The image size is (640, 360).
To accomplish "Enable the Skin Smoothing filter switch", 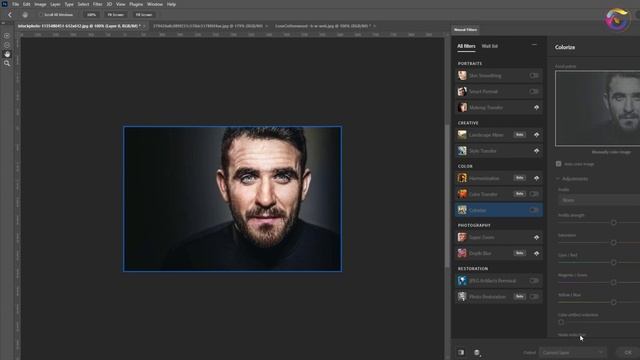I will coord(534,76).
